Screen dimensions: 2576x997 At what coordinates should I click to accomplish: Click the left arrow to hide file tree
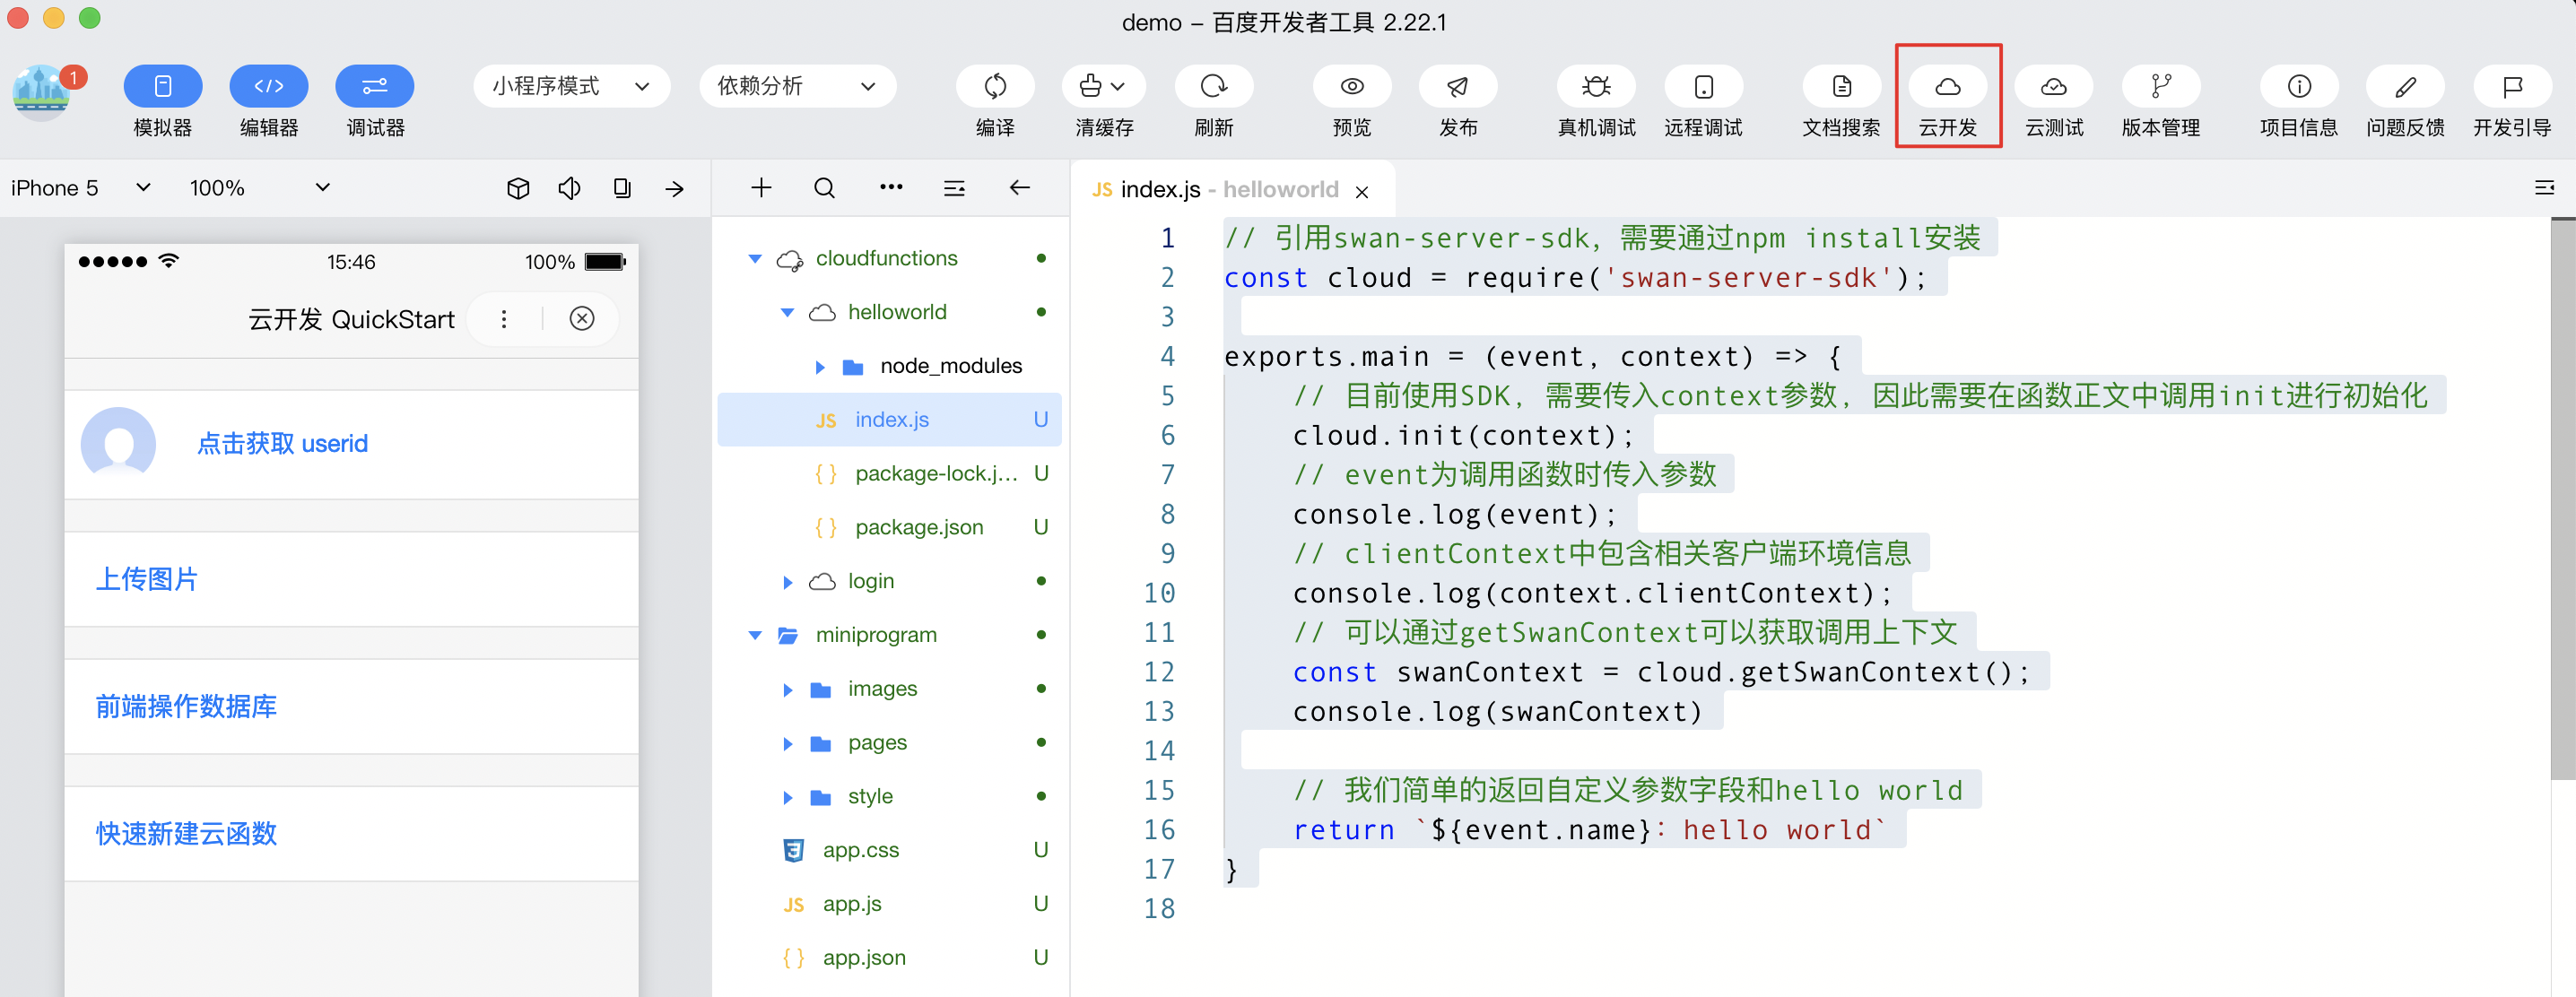pyautogui.click(x=1019, y=188)
